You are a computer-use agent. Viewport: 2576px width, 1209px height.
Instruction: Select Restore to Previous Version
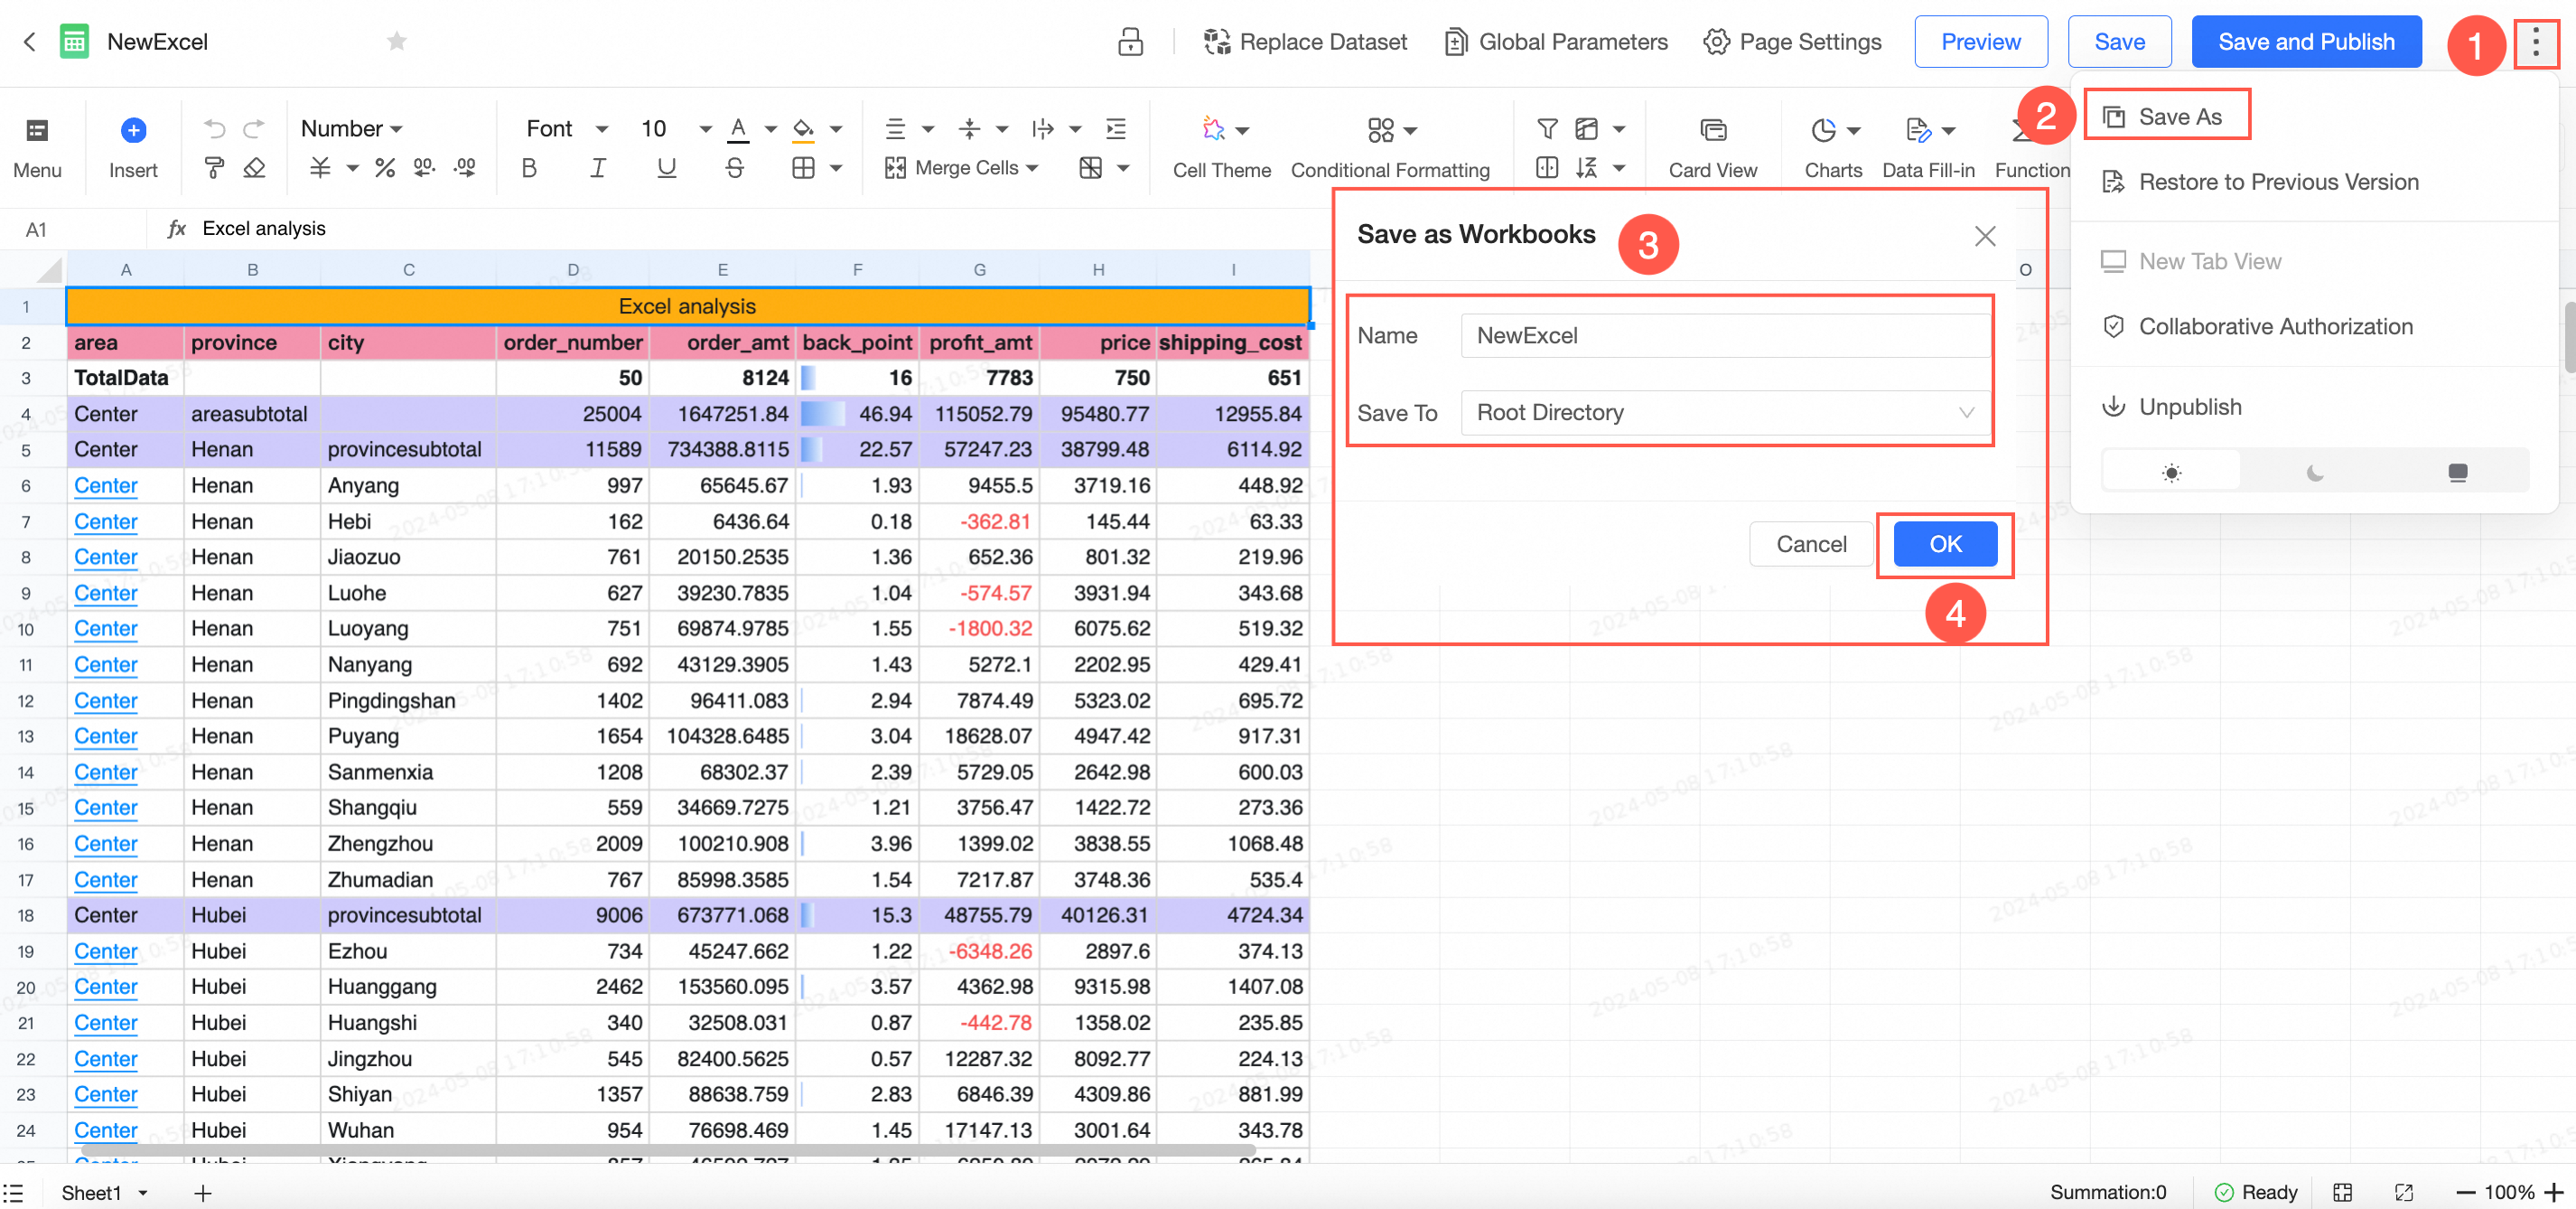click(2277, 182)
